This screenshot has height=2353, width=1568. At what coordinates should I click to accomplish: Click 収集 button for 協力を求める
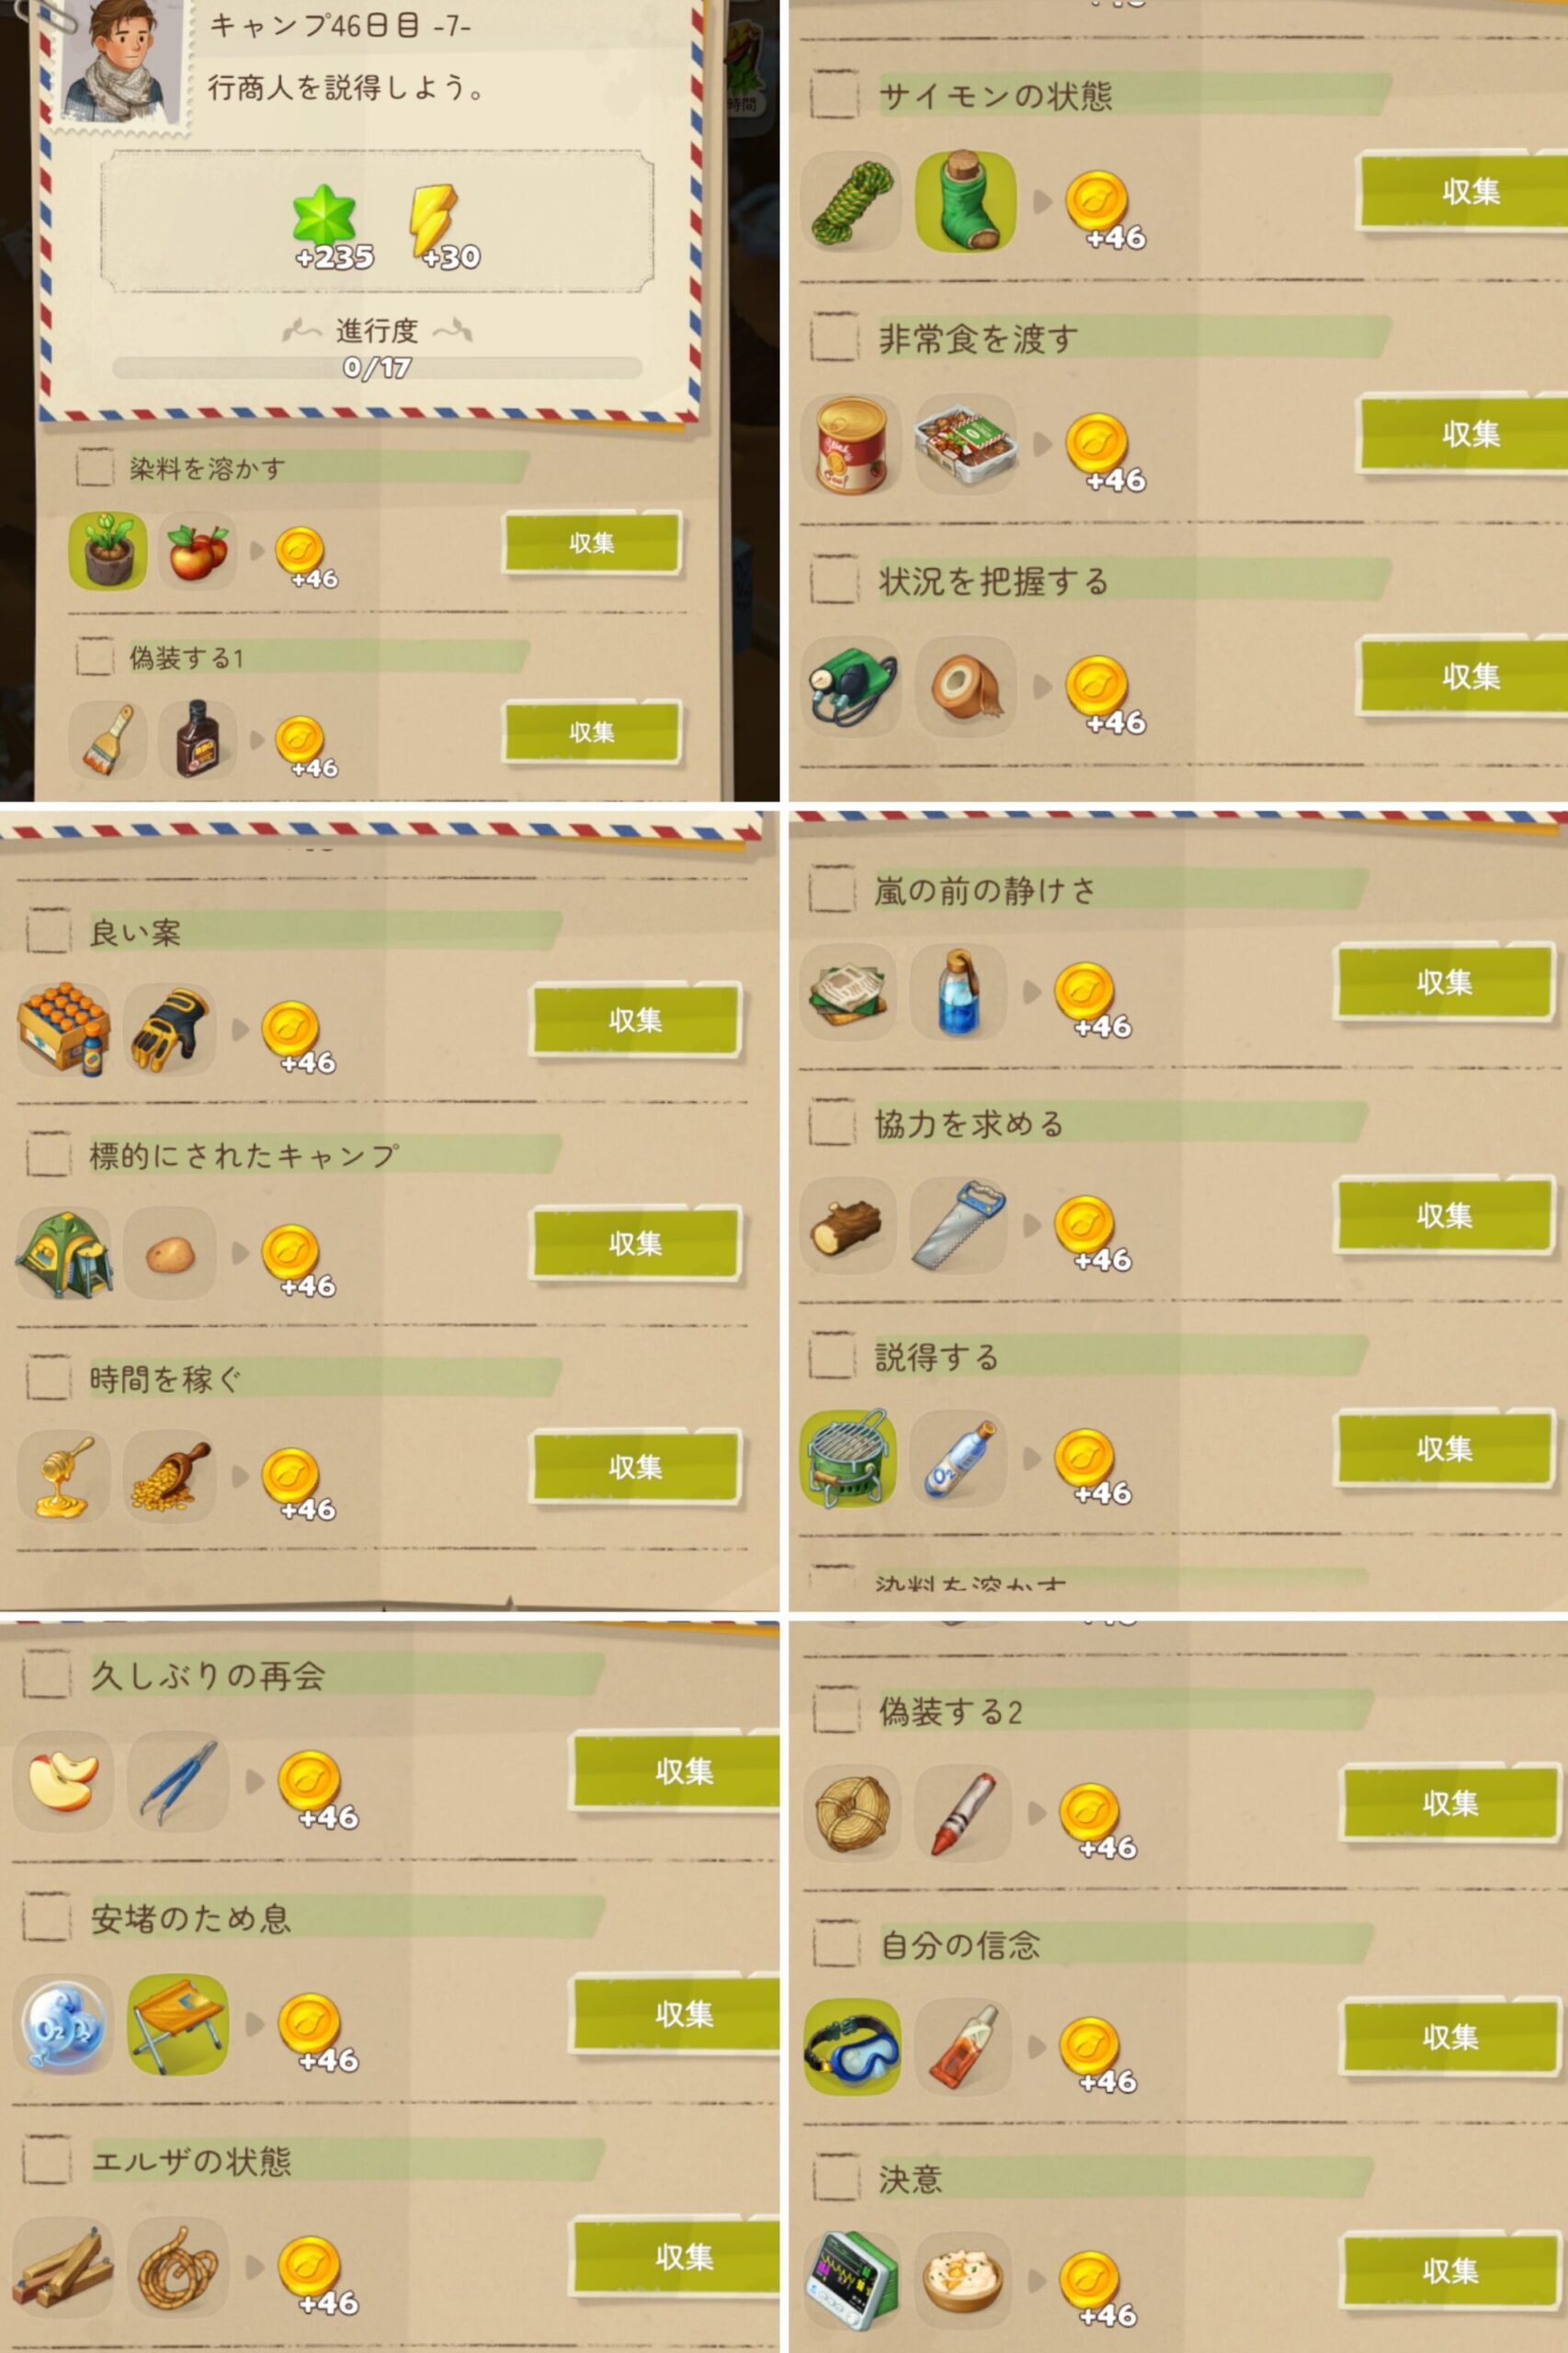click(1444, 1215)
